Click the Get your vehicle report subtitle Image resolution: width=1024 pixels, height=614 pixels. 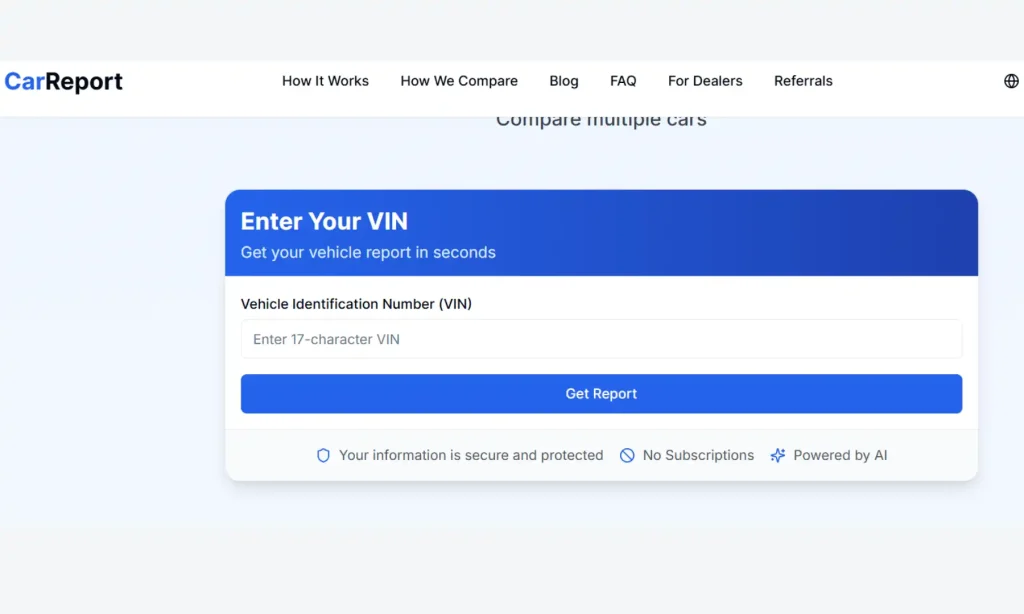368,252
